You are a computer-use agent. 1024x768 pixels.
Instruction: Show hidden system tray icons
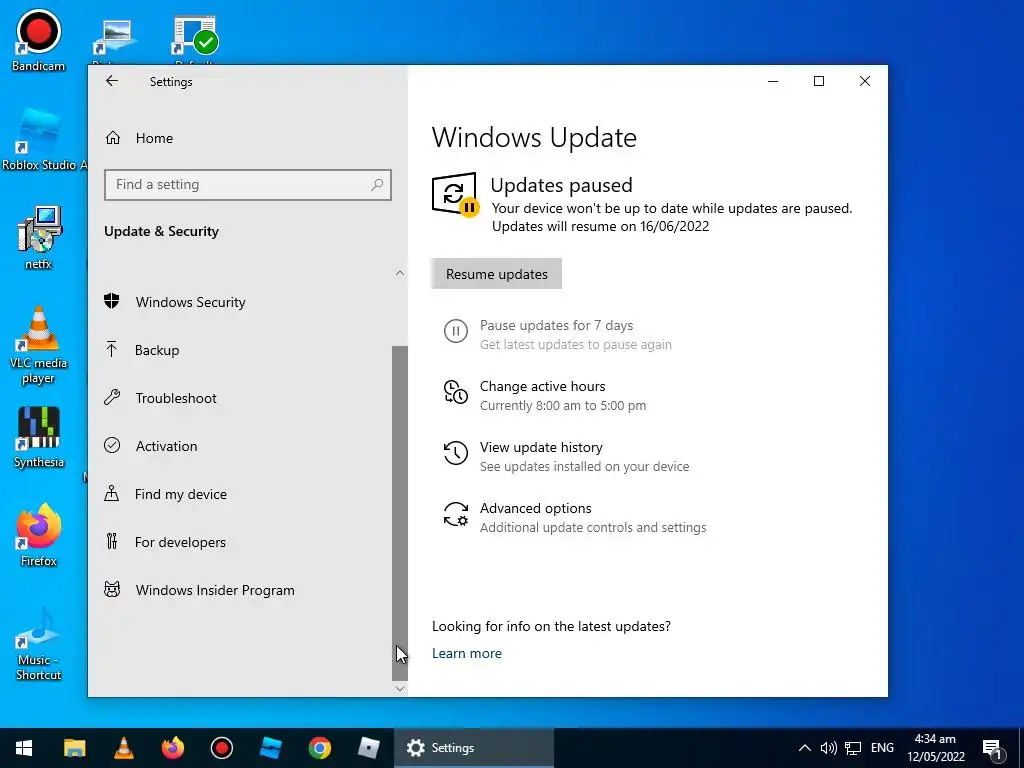[805, 748]
